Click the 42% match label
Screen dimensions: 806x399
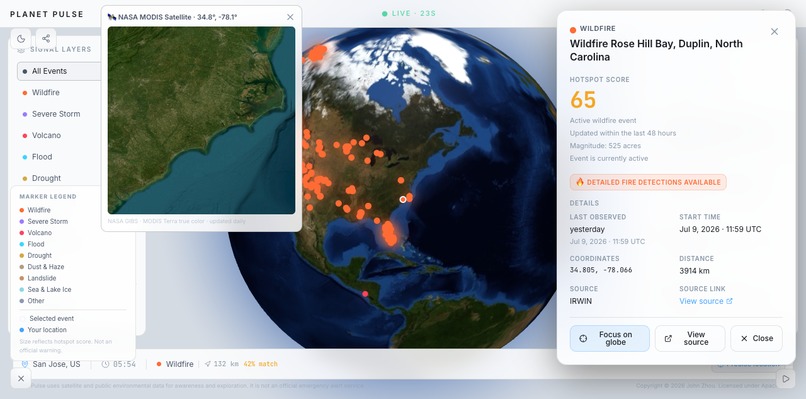(x=261, y=364)
